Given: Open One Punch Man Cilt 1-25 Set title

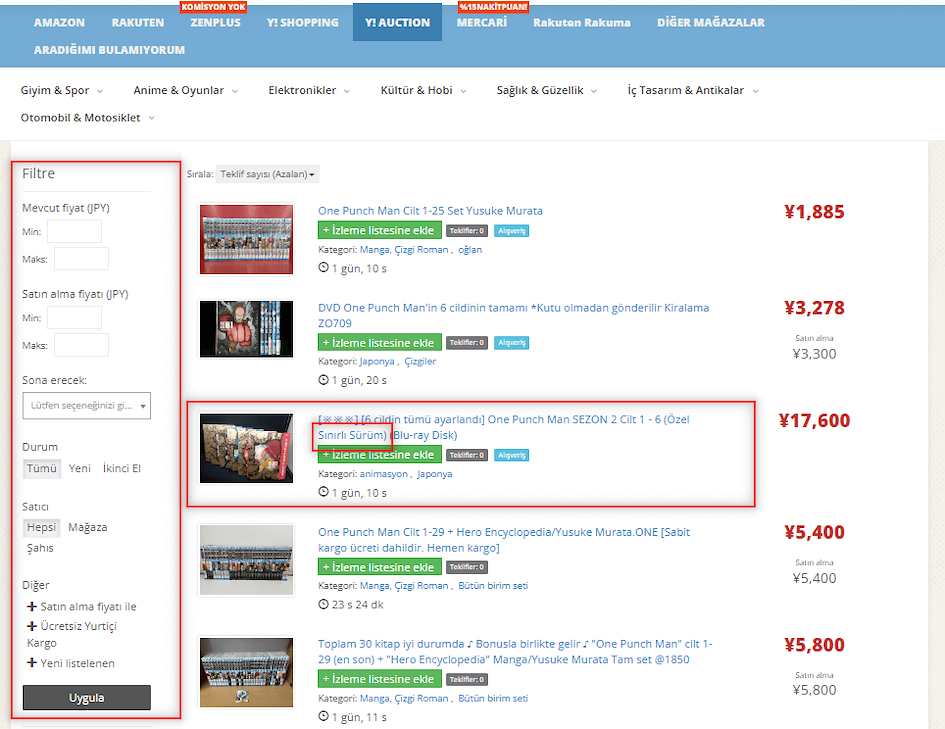Looking at the screenshot, I should (x=430, y=211).
